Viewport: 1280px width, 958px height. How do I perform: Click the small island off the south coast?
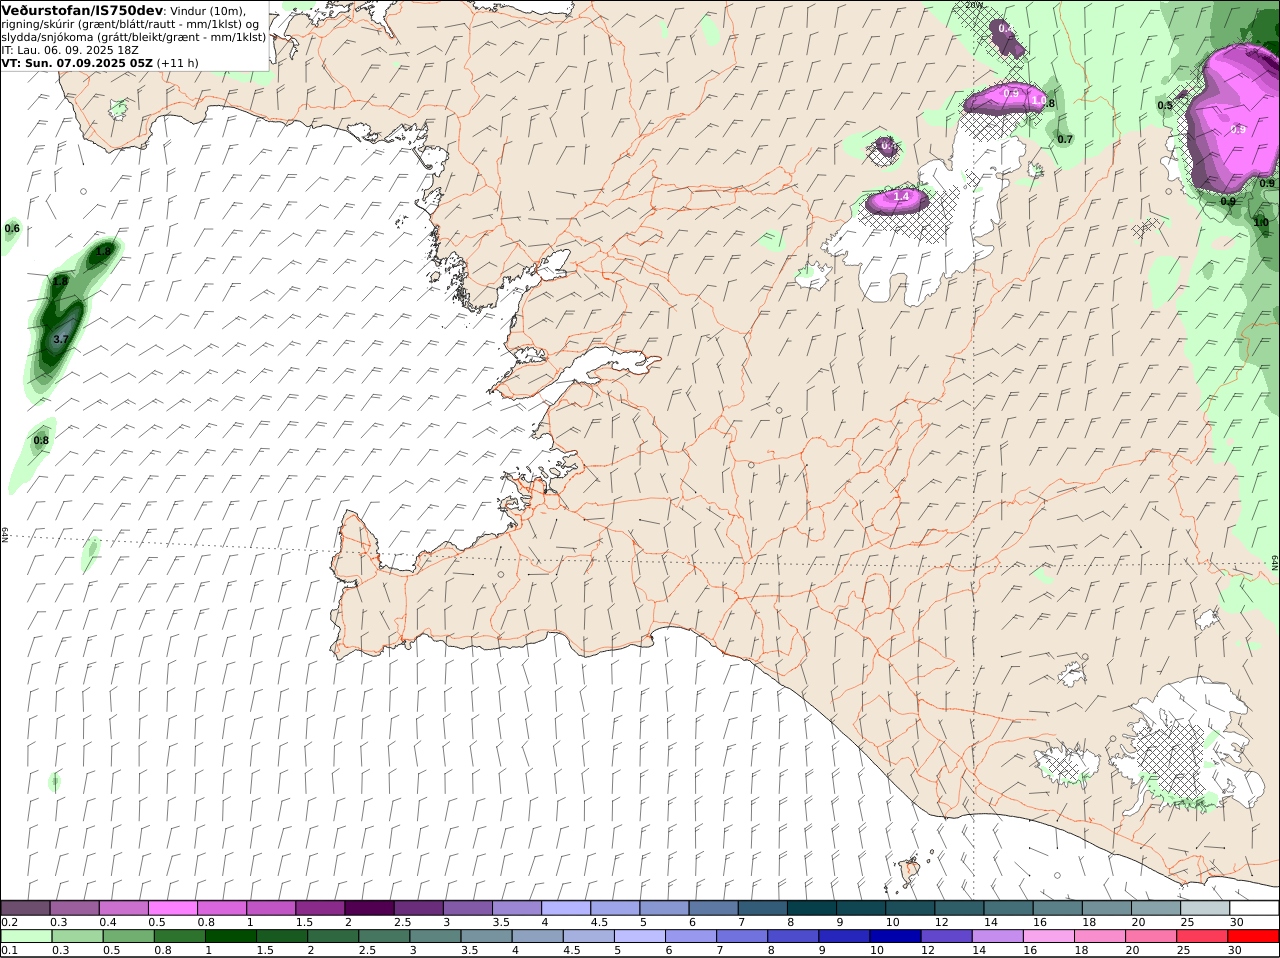click(909, 869)
